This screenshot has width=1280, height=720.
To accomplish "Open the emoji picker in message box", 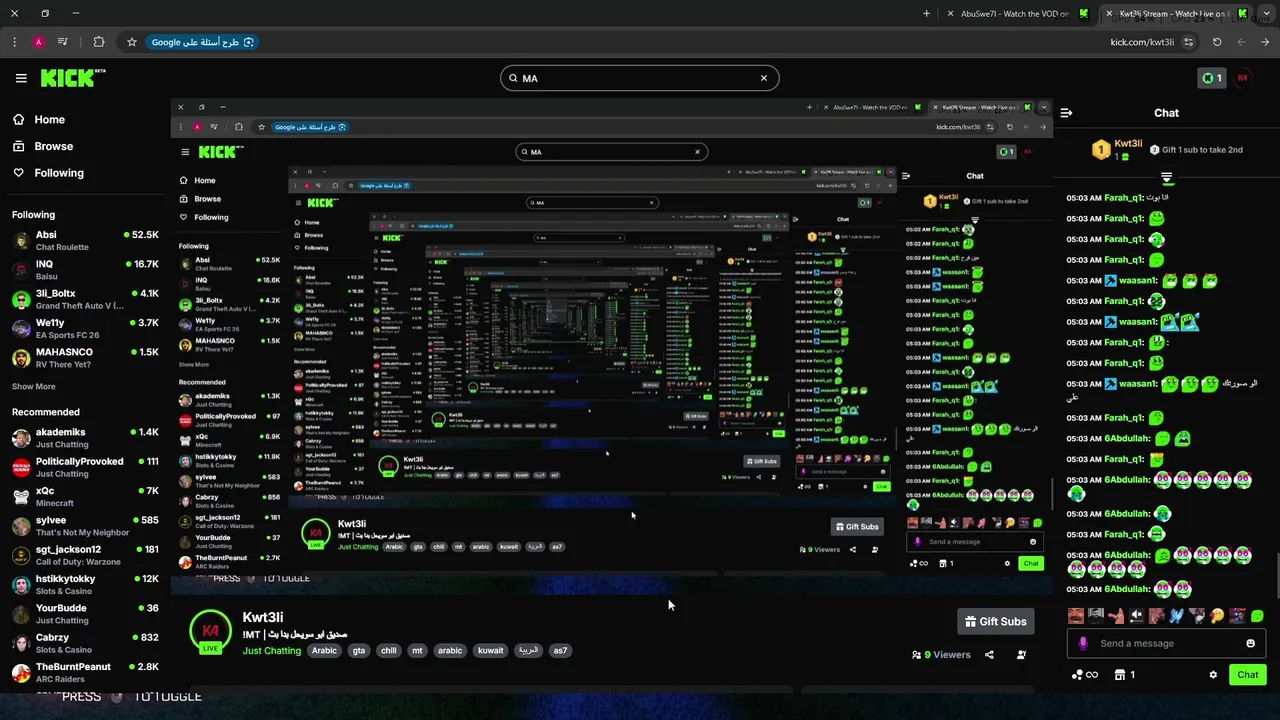I will click(1250, 643).
